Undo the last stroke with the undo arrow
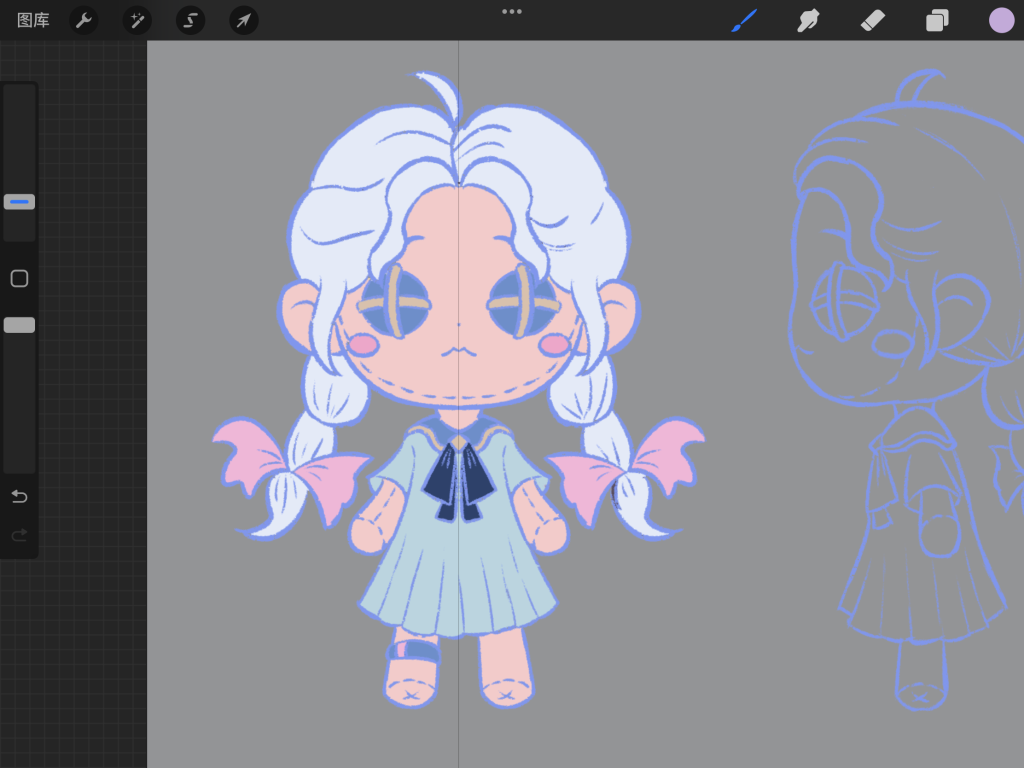 point(19,497)
